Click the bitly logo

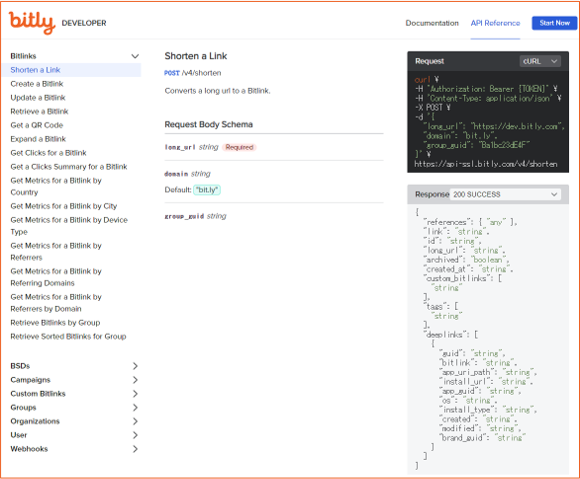[32, 22]
